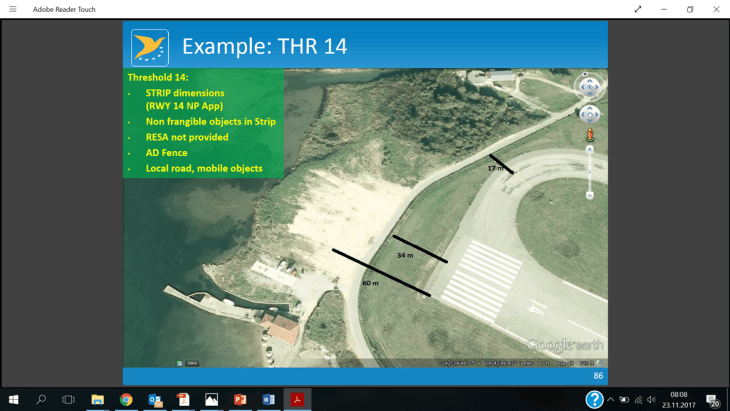The width and height of the screenshot is (730, 411).
Task: Click the blue help question mark icon
Action: 594,400
